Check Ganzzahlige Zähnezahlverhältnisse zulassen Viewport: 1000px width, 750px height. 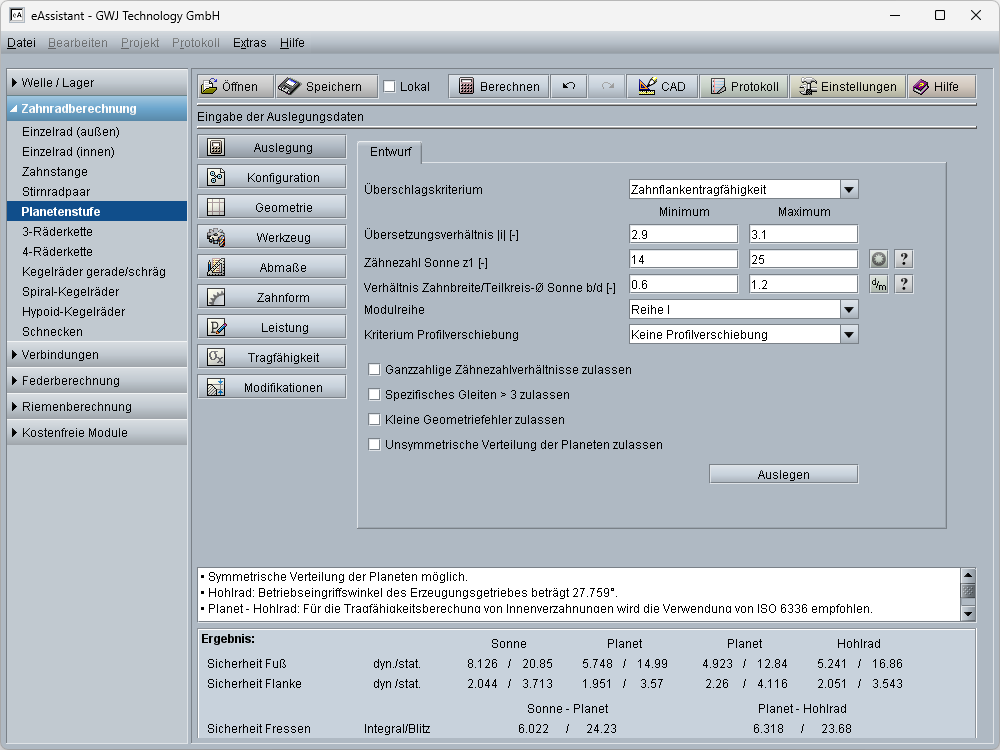tap(375, 370)
